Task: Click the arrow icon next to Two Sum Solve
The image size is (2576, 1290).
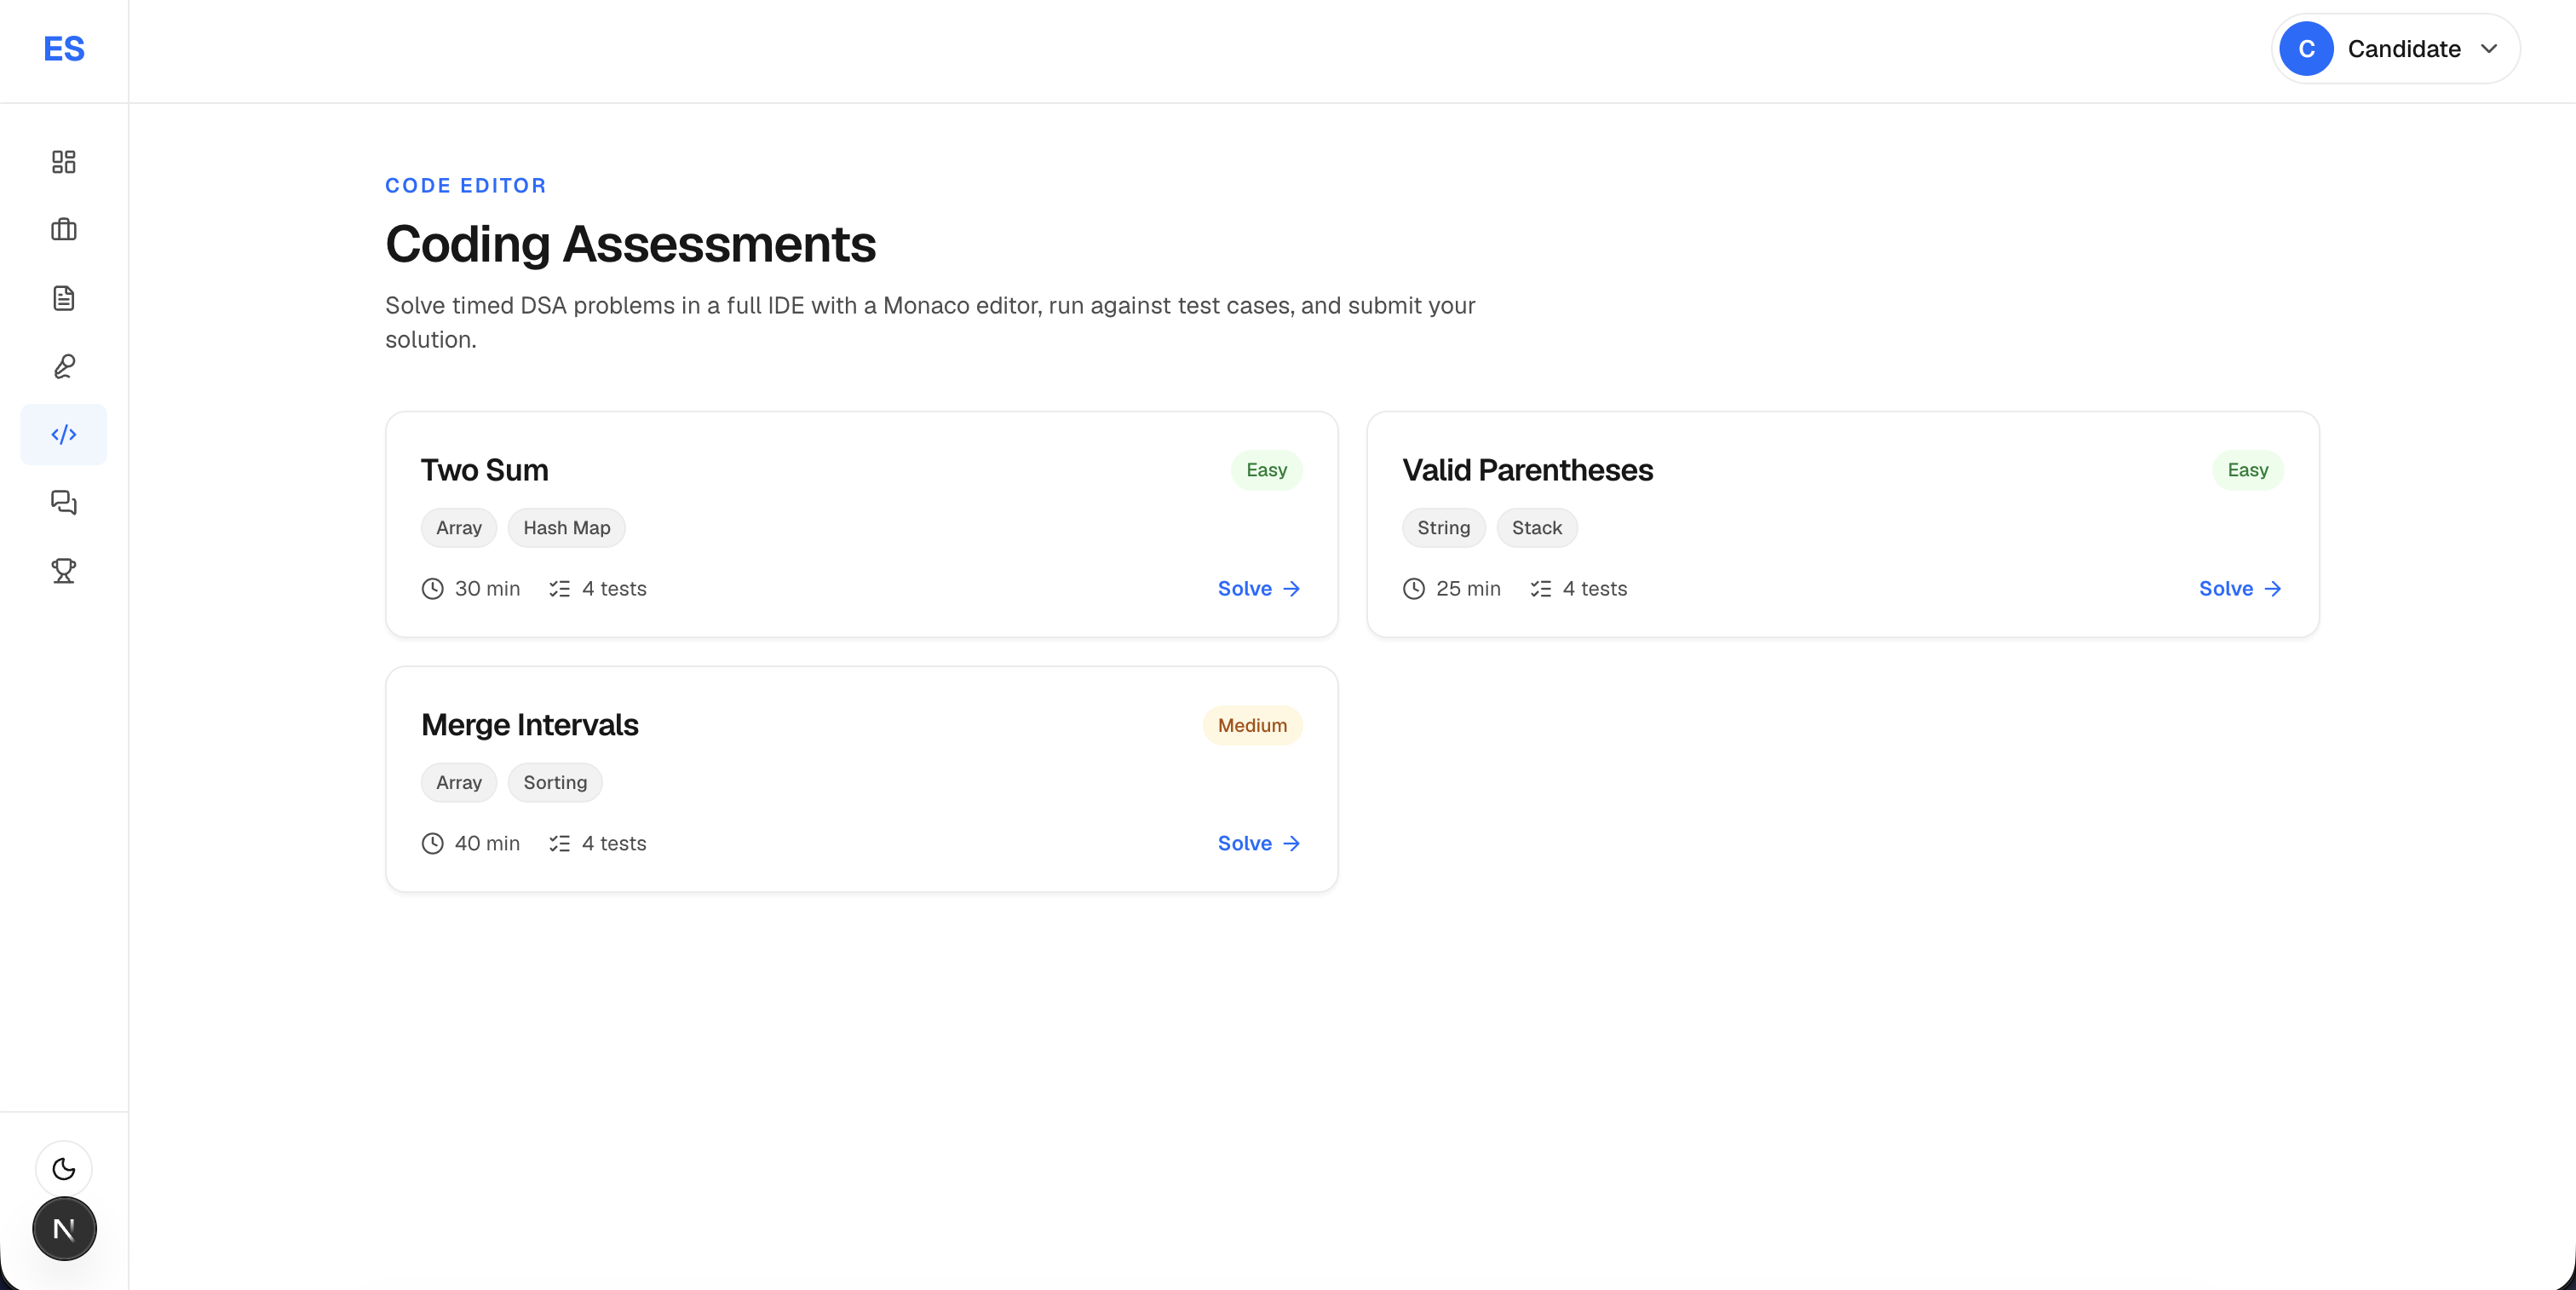Action: pyautogui.click(x=1291, y=589)
